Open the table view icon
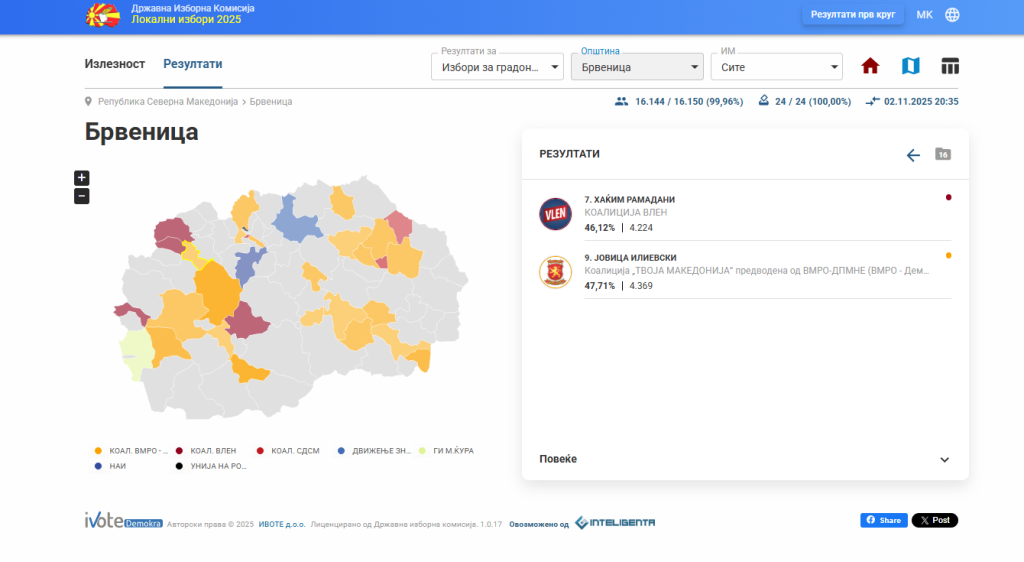 [950, 66]
